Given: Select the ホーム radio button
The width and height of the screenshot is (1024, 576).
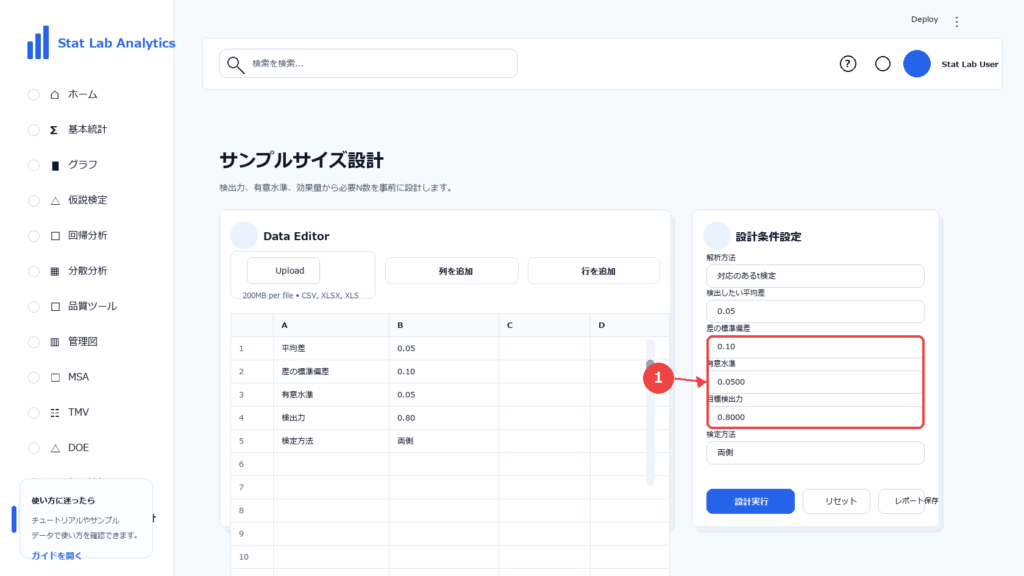Looking at the screenshot, I should pos(33,95).
